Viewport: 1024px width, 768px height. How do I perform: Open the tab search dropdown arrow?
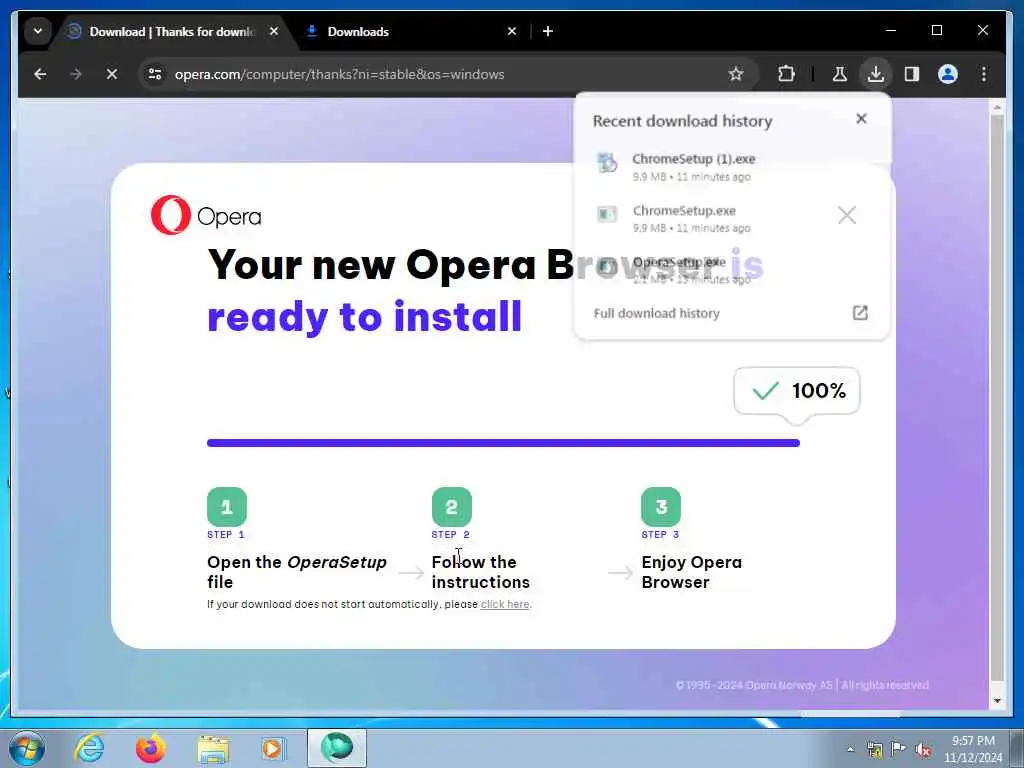(x=38, y=31)
